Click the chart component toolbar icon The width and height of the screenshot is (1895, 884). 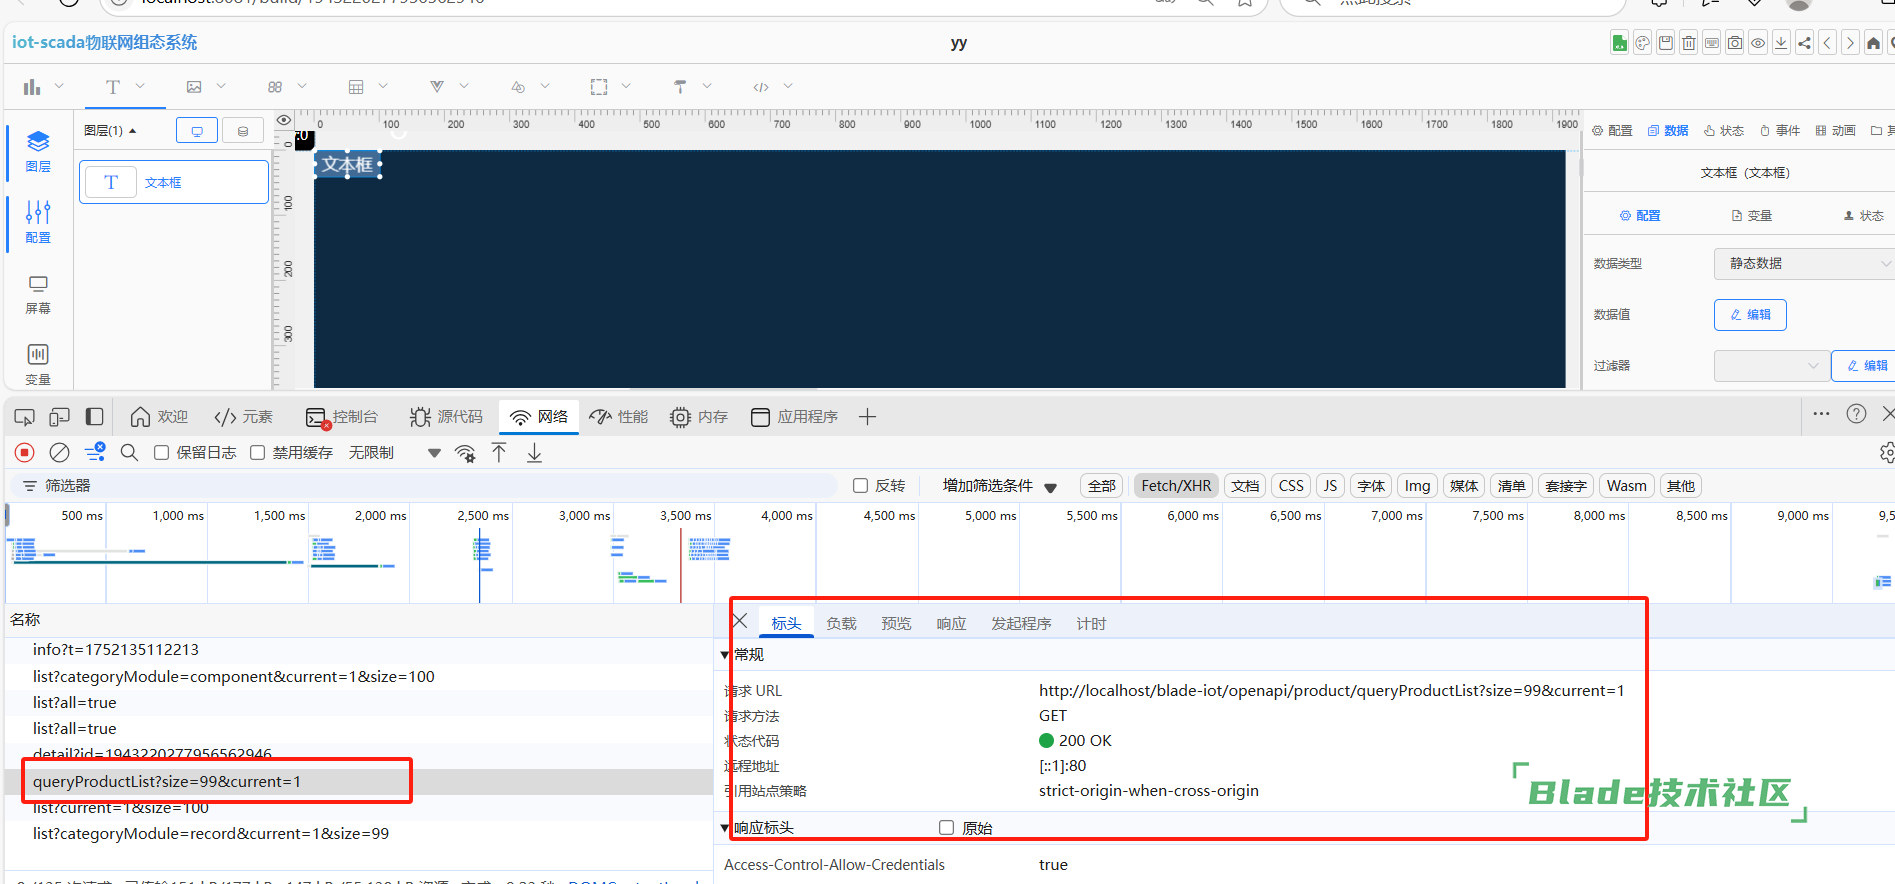[32, 87]
